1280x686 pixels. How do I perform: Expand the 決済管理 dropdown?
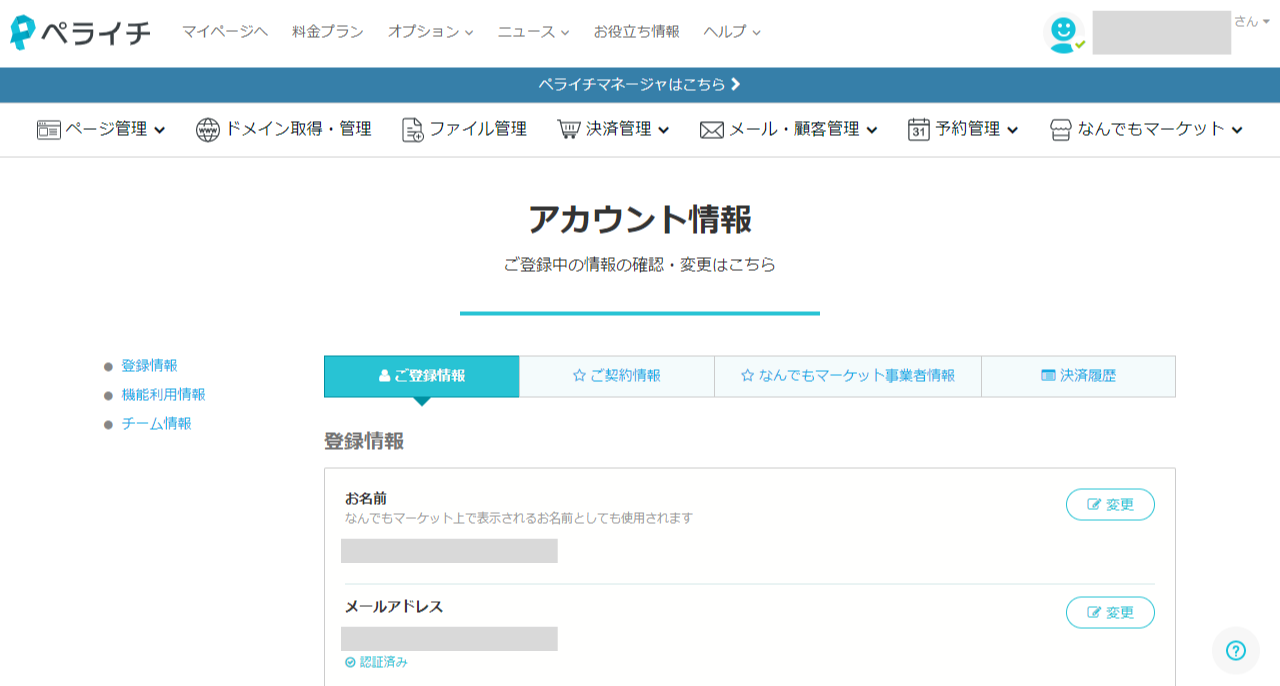tap(664, 130)
